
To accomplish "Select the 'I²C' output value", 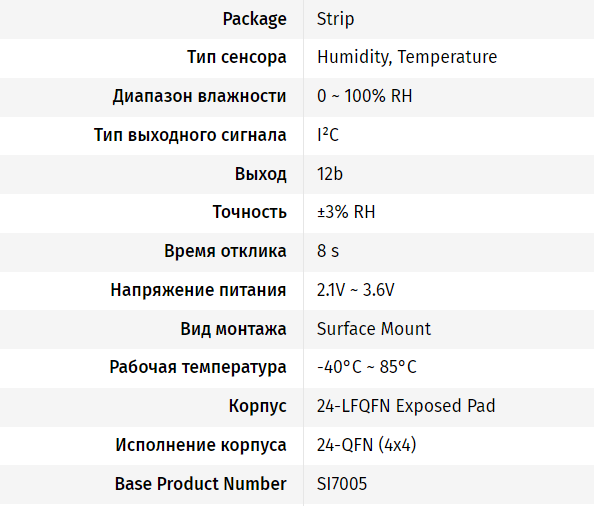I will pos(328,135).
